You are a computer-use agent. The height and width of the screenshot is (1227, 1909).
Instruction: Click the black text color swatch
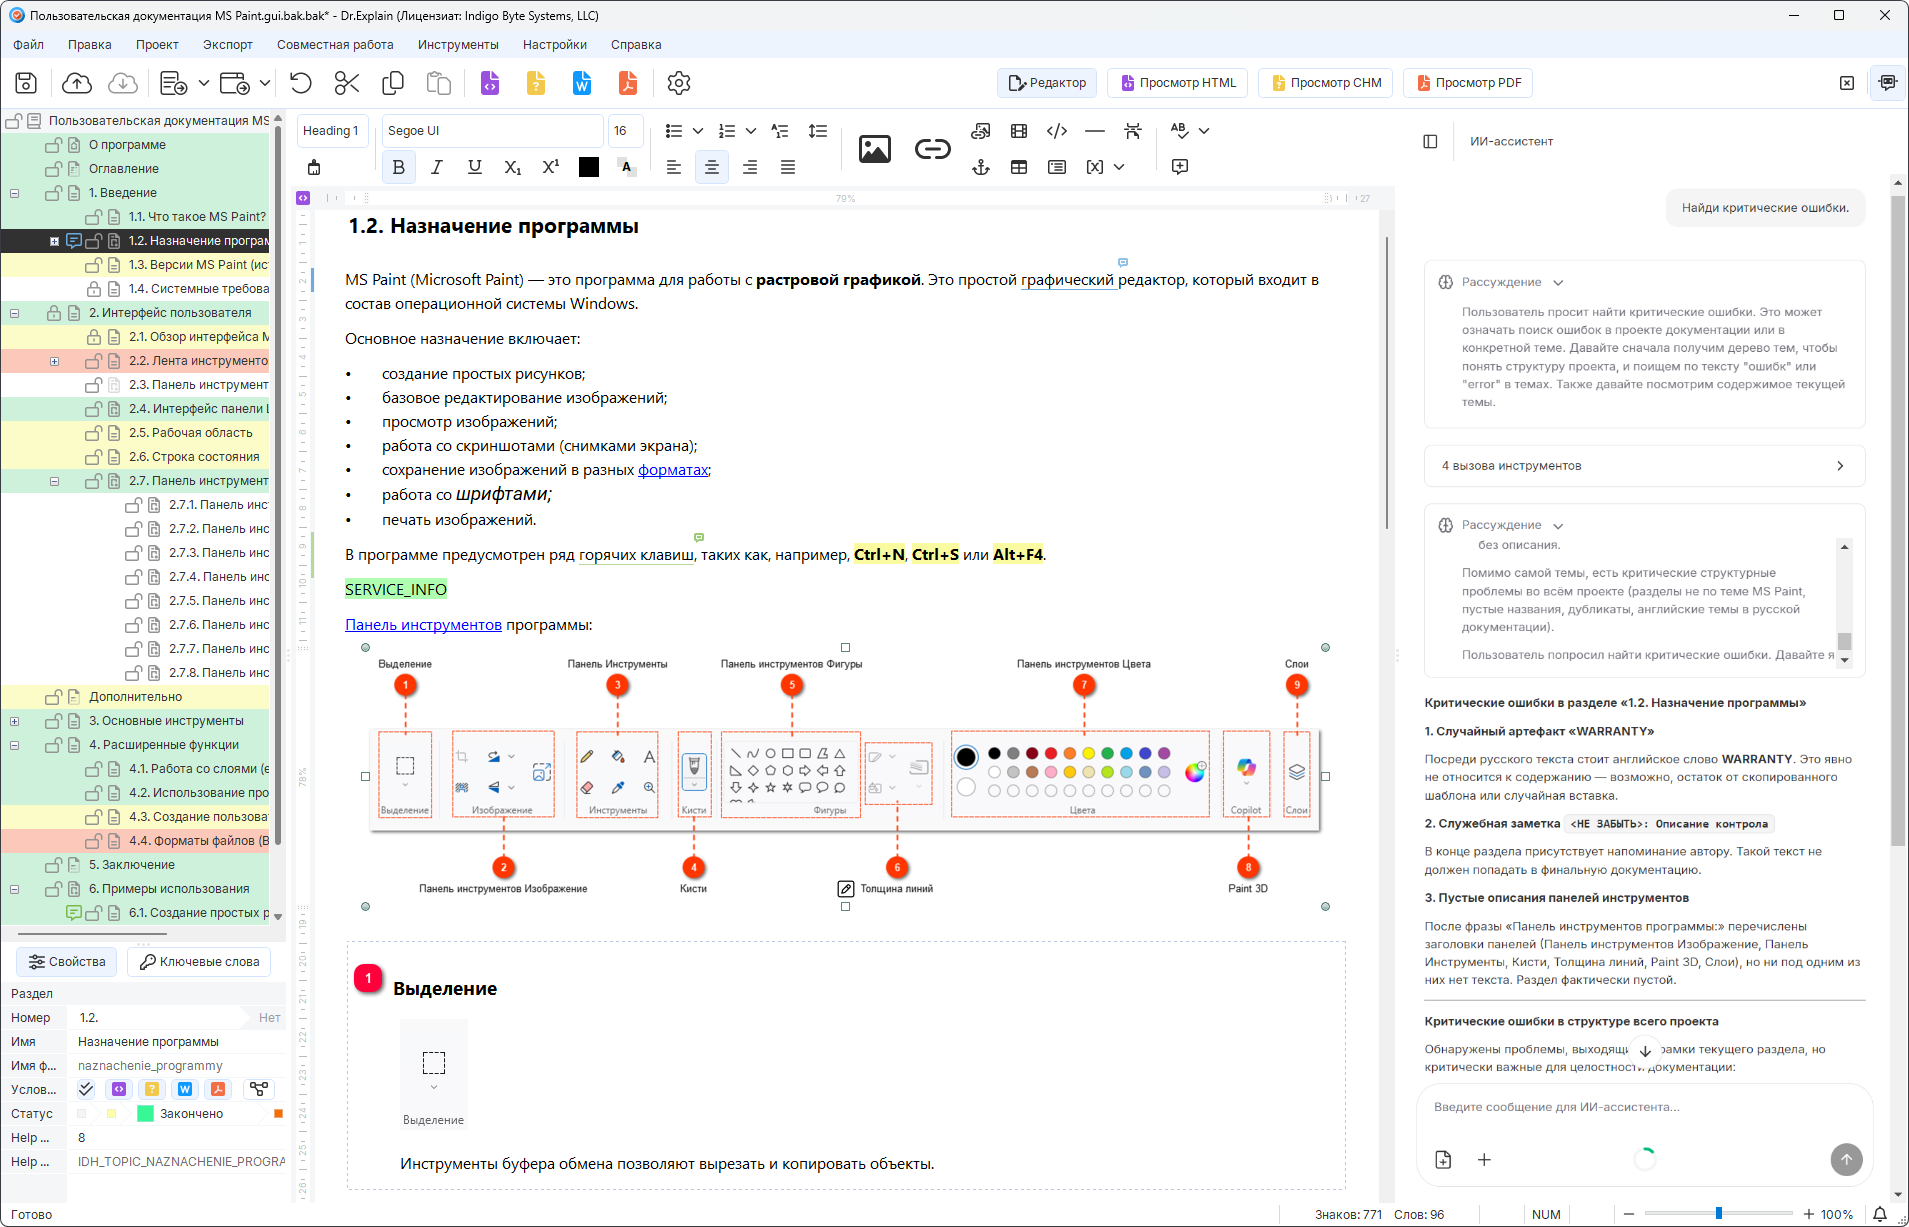pyautogui.click(x=589, y=167)
